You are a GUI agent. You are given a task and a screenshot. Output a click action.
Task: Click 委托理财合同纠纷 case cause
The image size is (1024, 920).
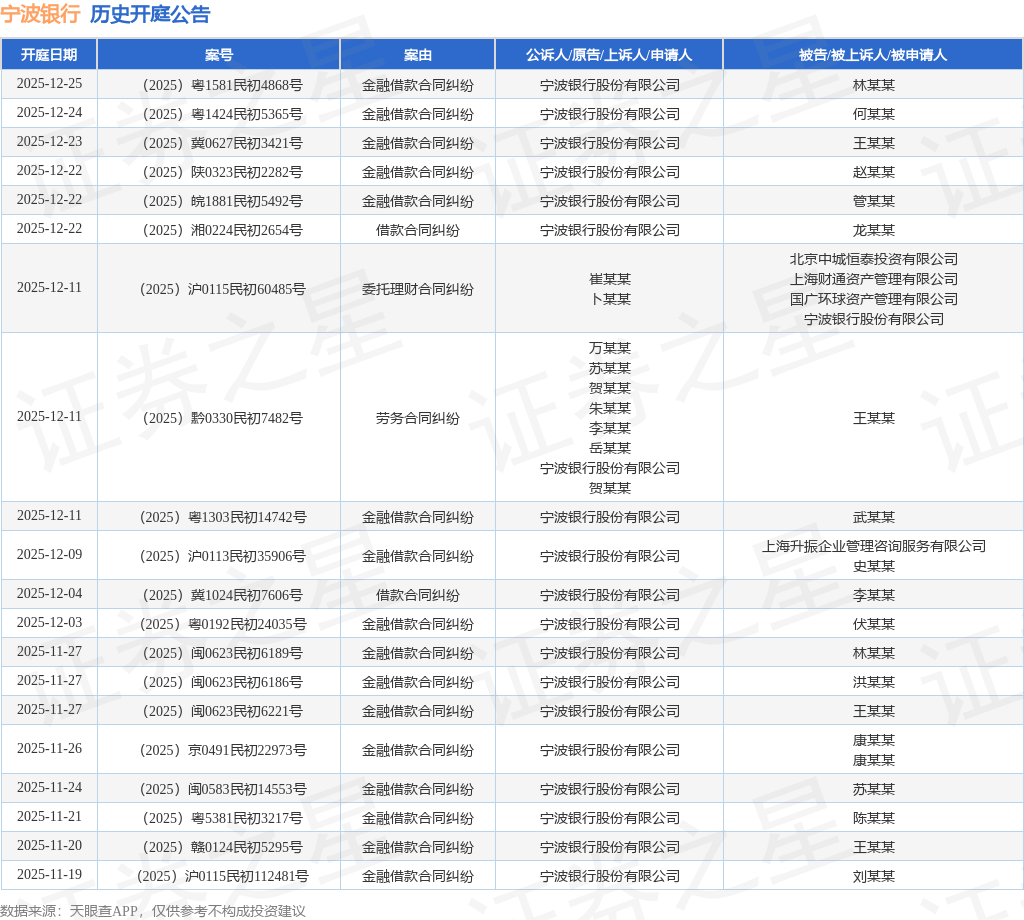pyautogui.click(x=418, y=289)
